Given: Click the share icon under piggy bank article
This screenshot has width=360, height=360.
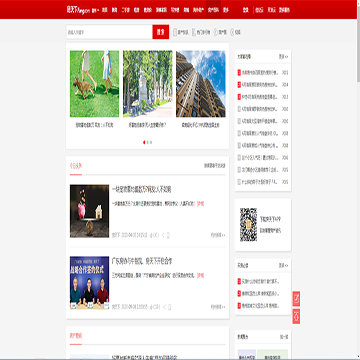Looking at the screenshot, I should 163,235.
